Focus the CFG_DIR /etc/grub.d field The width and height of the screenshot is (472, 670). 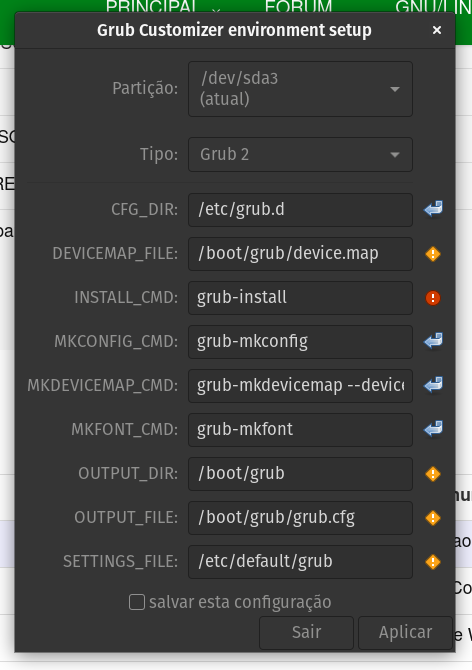point(300,210)
